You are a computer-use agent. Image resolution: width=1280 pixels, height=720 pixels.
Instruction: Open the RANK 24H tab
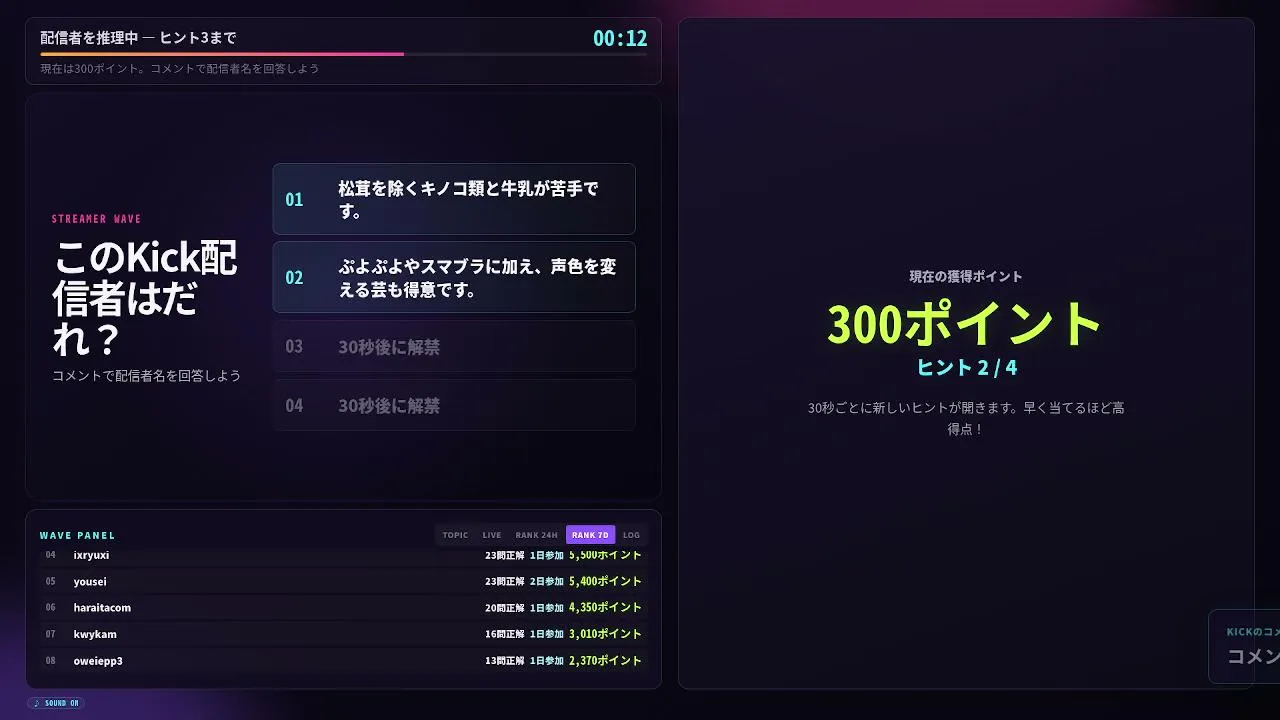click(537, 535)
